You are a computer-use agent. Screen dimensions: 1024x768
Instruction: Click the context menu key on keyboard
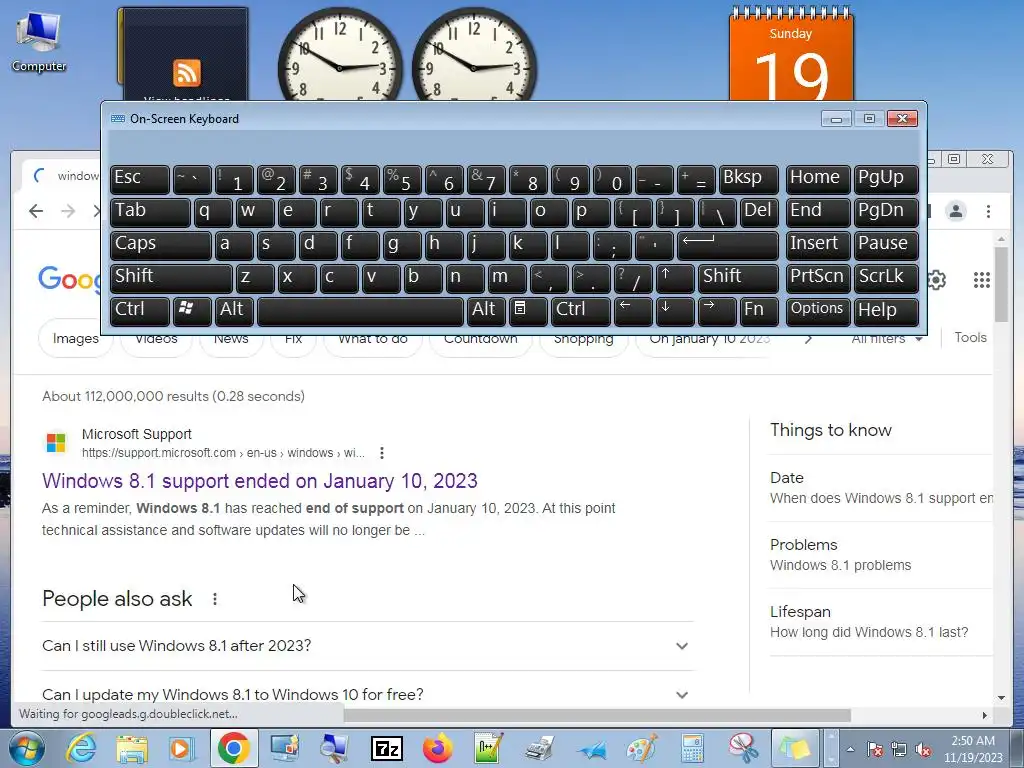tap(528, 310)
